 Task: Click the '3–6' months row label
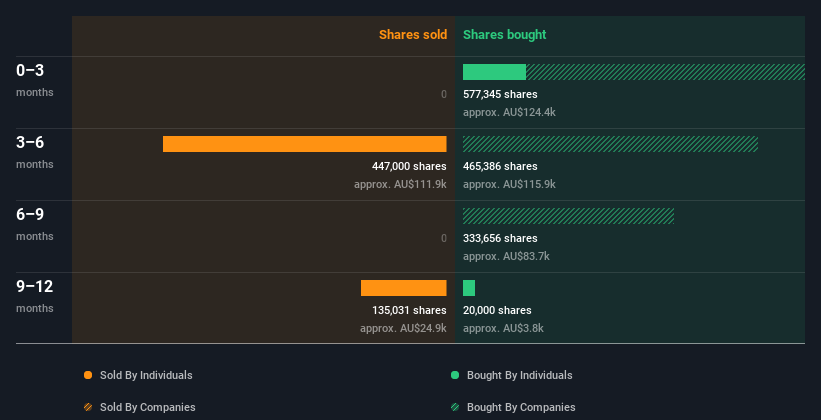pyautogui.click(x=30, y=142)
